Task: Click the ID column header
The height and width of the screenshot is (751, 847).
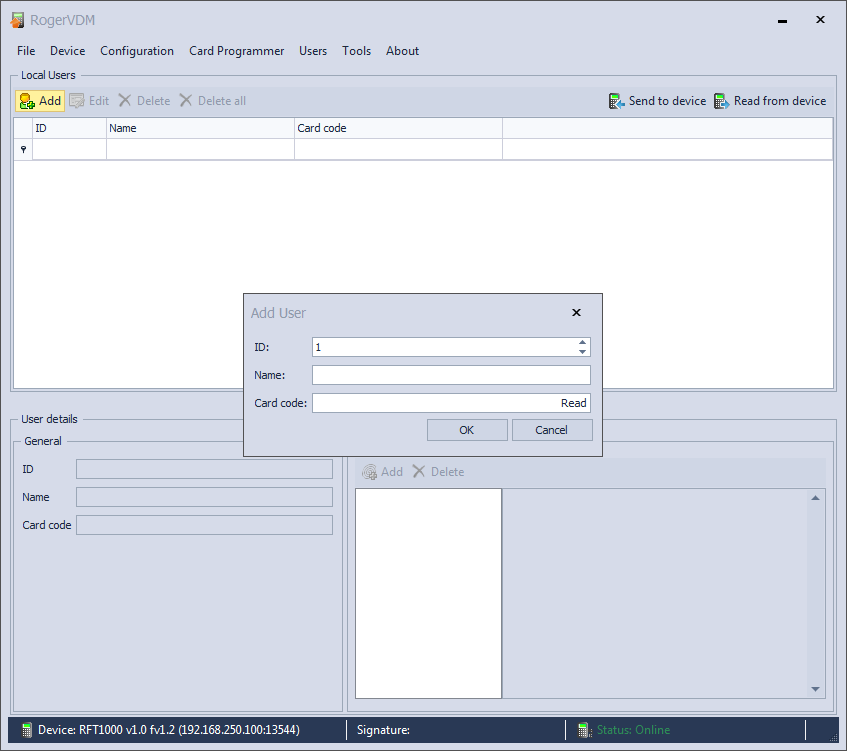Action: click(69, 128)
